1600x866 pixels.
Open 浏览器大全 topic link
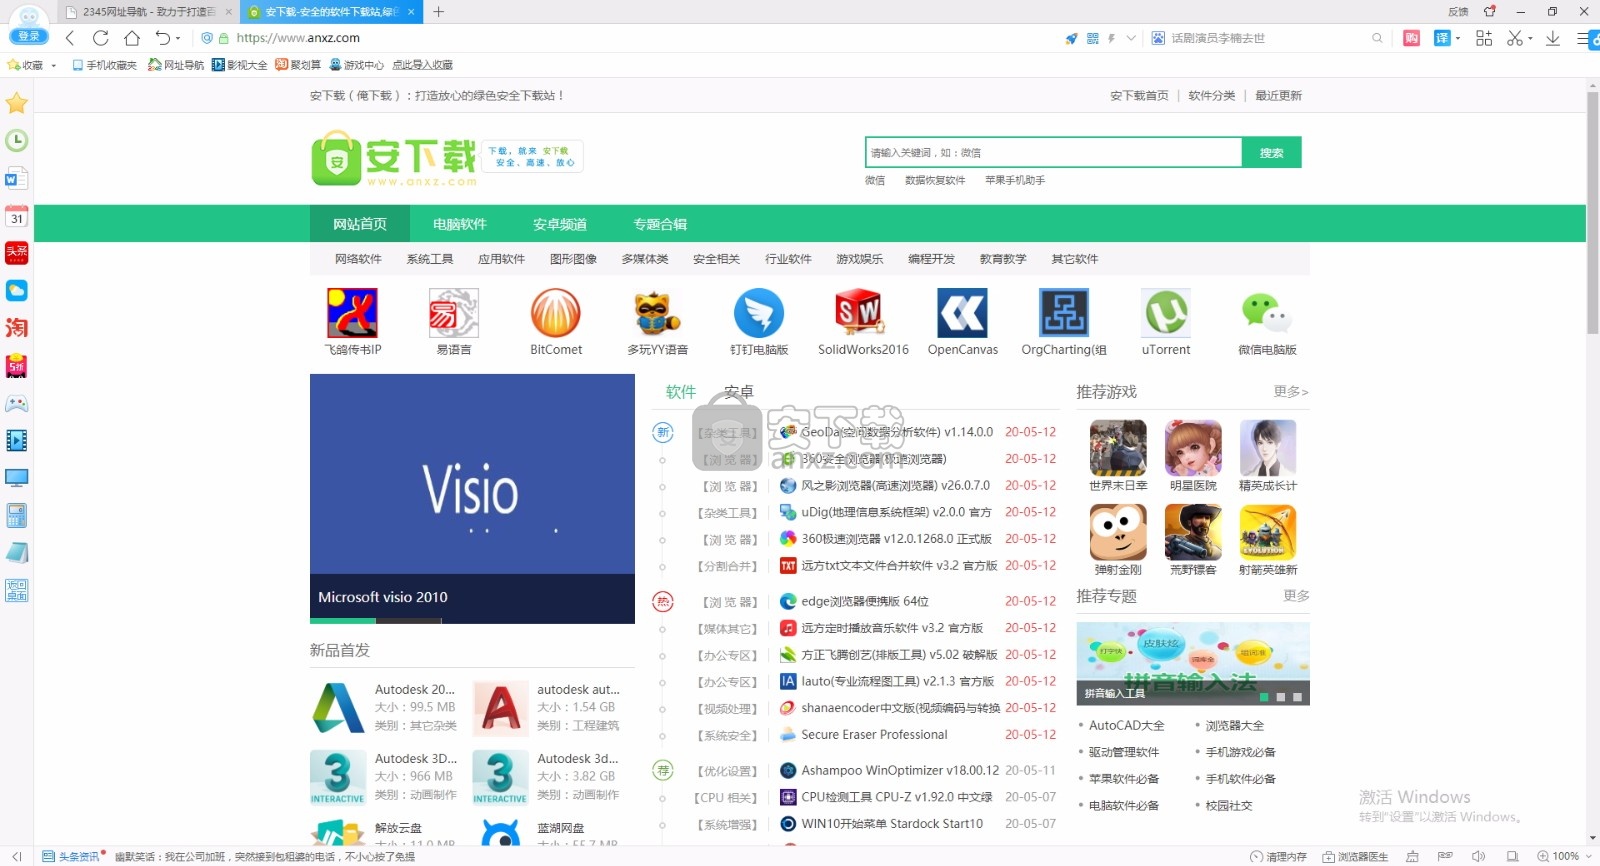click(1235, 726)
